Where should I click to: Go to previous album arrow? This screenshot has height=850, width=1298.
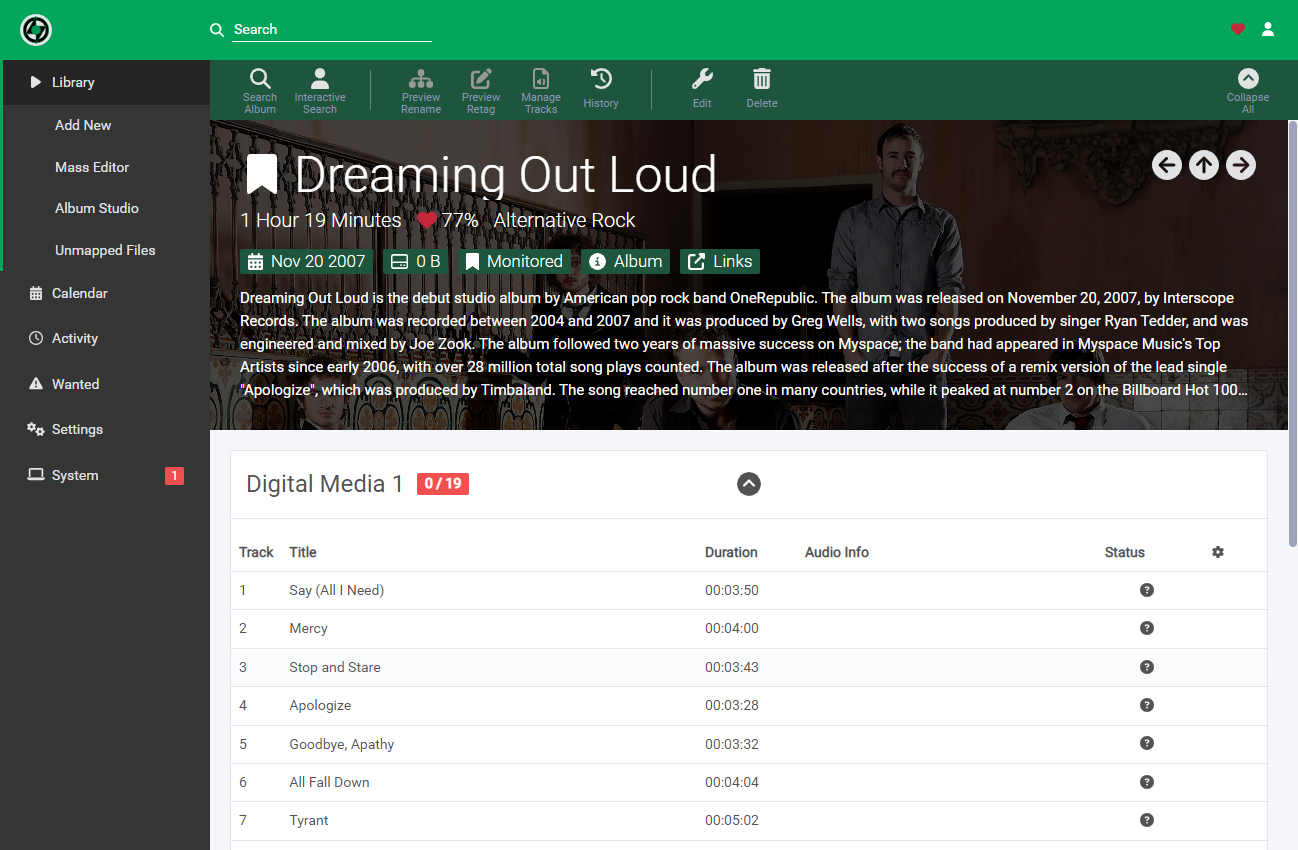coord(1167,165)
